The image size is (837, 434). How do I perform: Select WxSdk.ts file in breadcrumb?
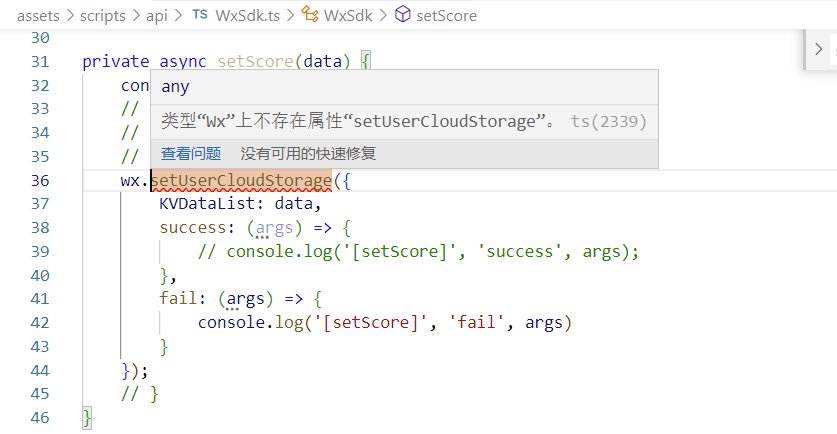pos(248,15)
